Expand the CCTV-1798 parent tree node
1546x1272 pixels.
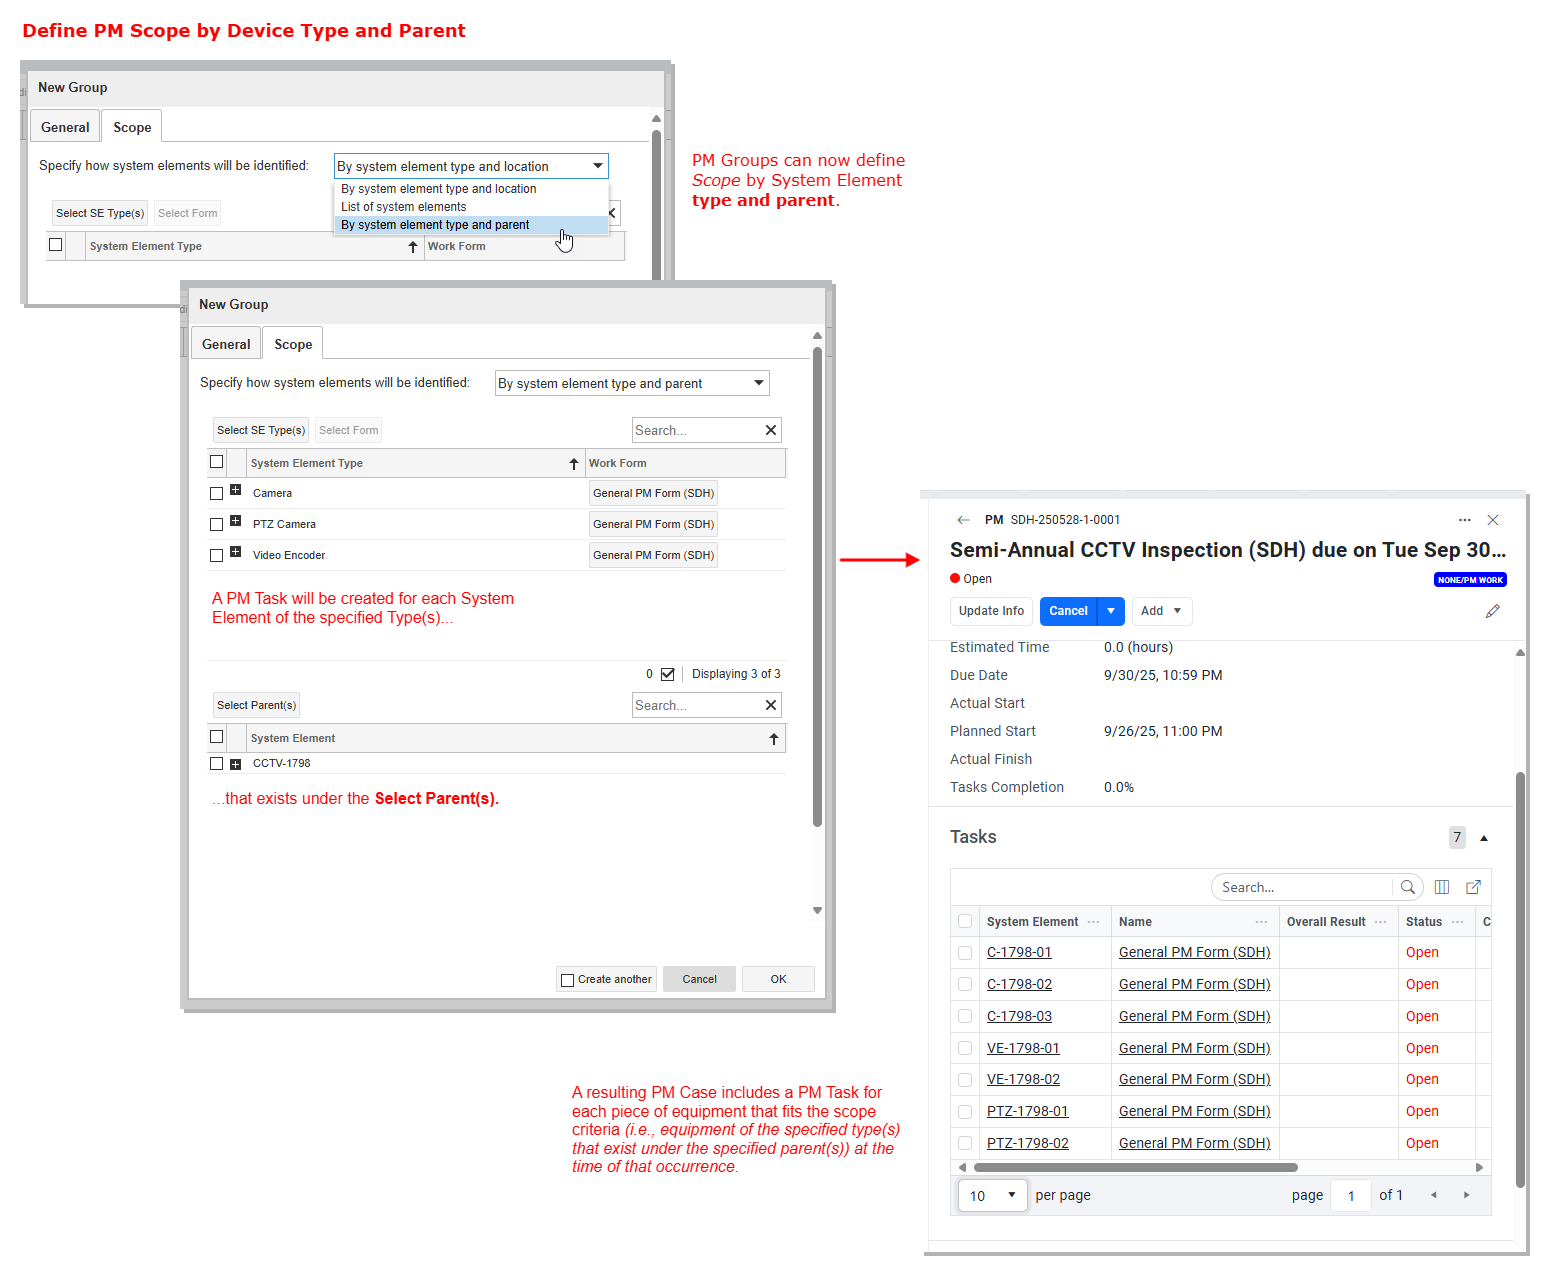(x=236, y=764)
